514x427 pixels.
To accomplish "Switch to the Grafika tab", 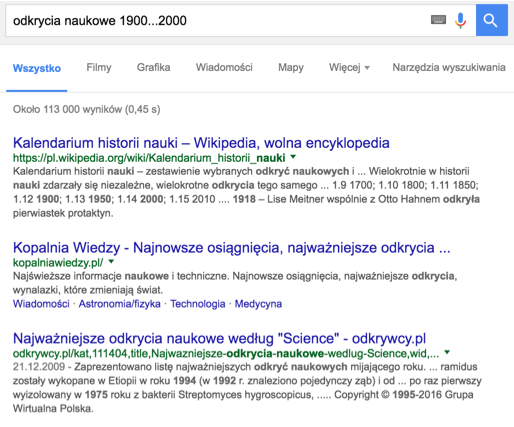I will tap(153, 67).
